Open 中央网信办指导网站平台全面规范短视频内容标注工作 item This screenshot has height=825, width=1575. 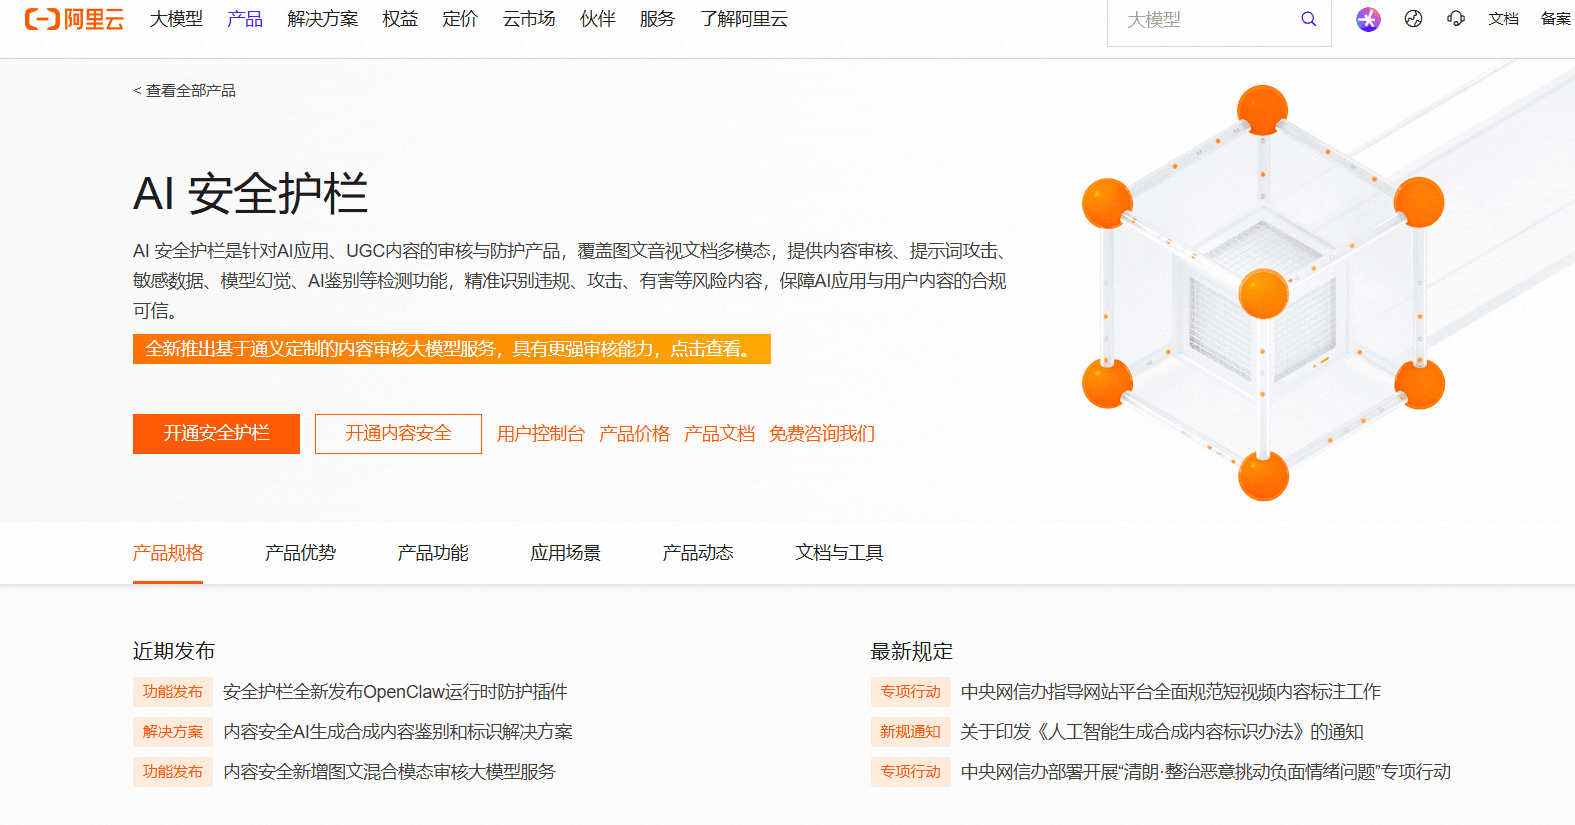coord(1171,692)
